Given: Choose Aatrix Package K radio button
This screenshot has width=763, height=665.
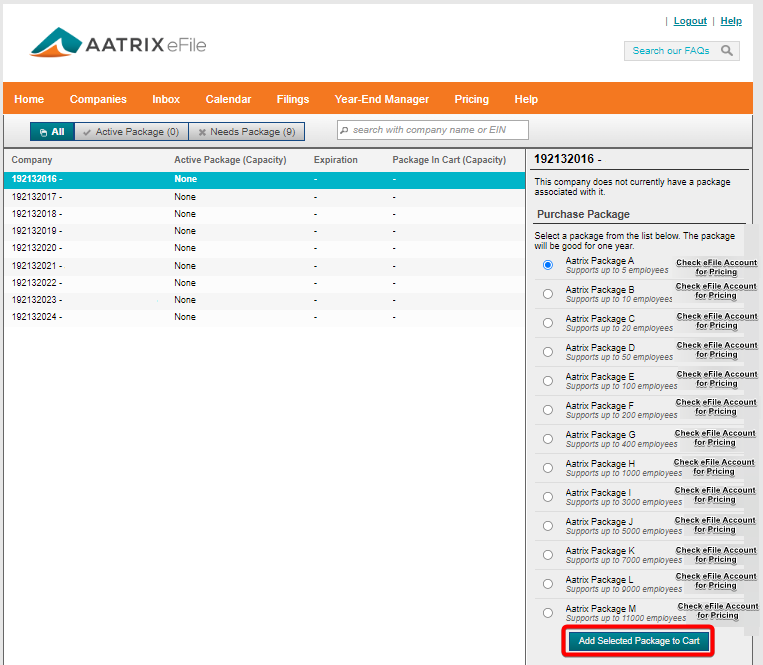Looking at the screenshot, I should (x=548, y=555).
